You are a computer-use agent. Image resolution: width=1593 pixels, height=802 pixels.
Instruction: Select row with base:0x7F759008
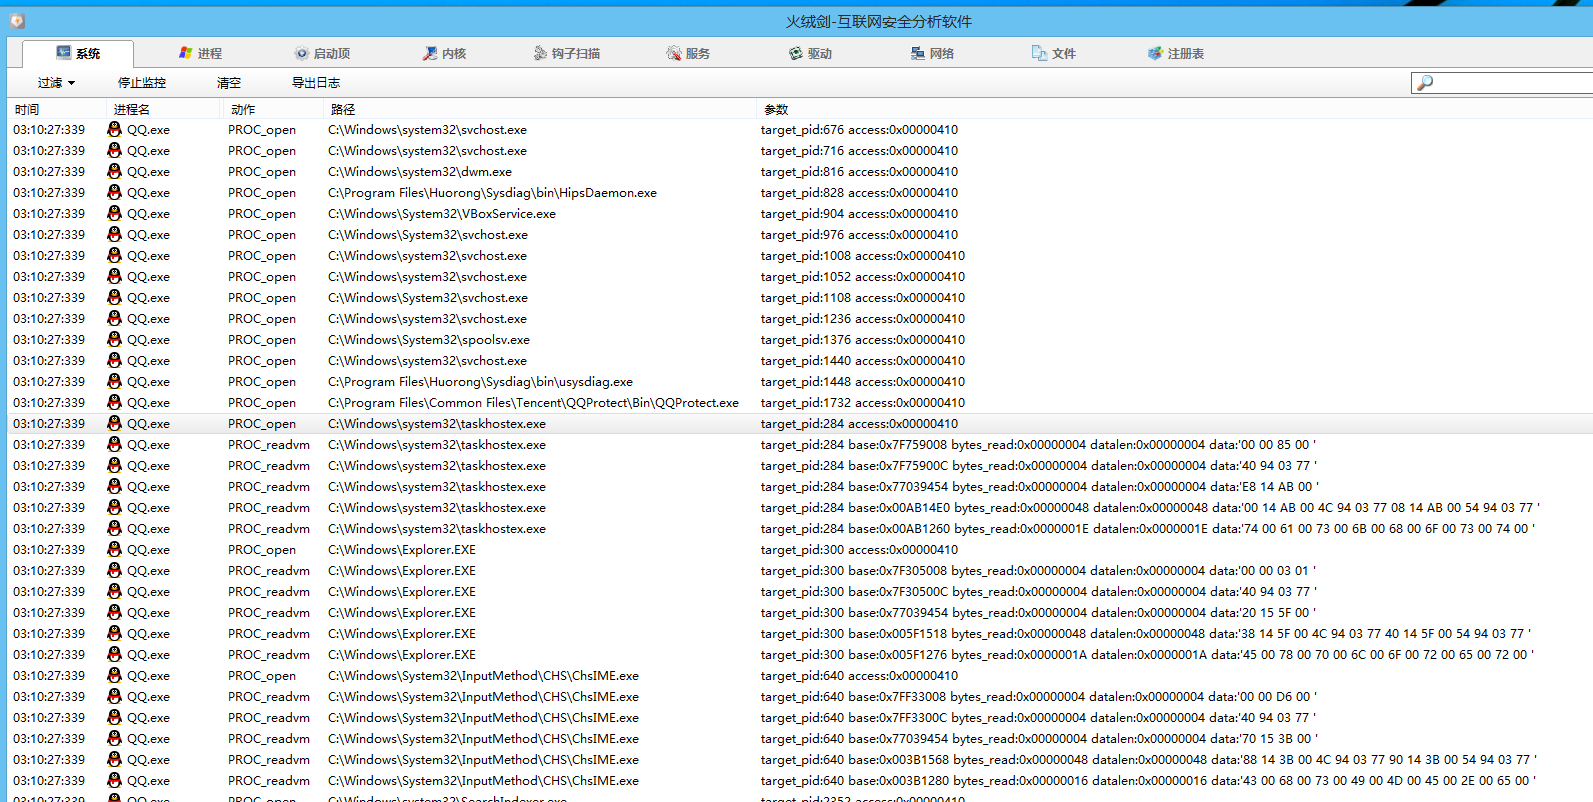pos(800,445)
